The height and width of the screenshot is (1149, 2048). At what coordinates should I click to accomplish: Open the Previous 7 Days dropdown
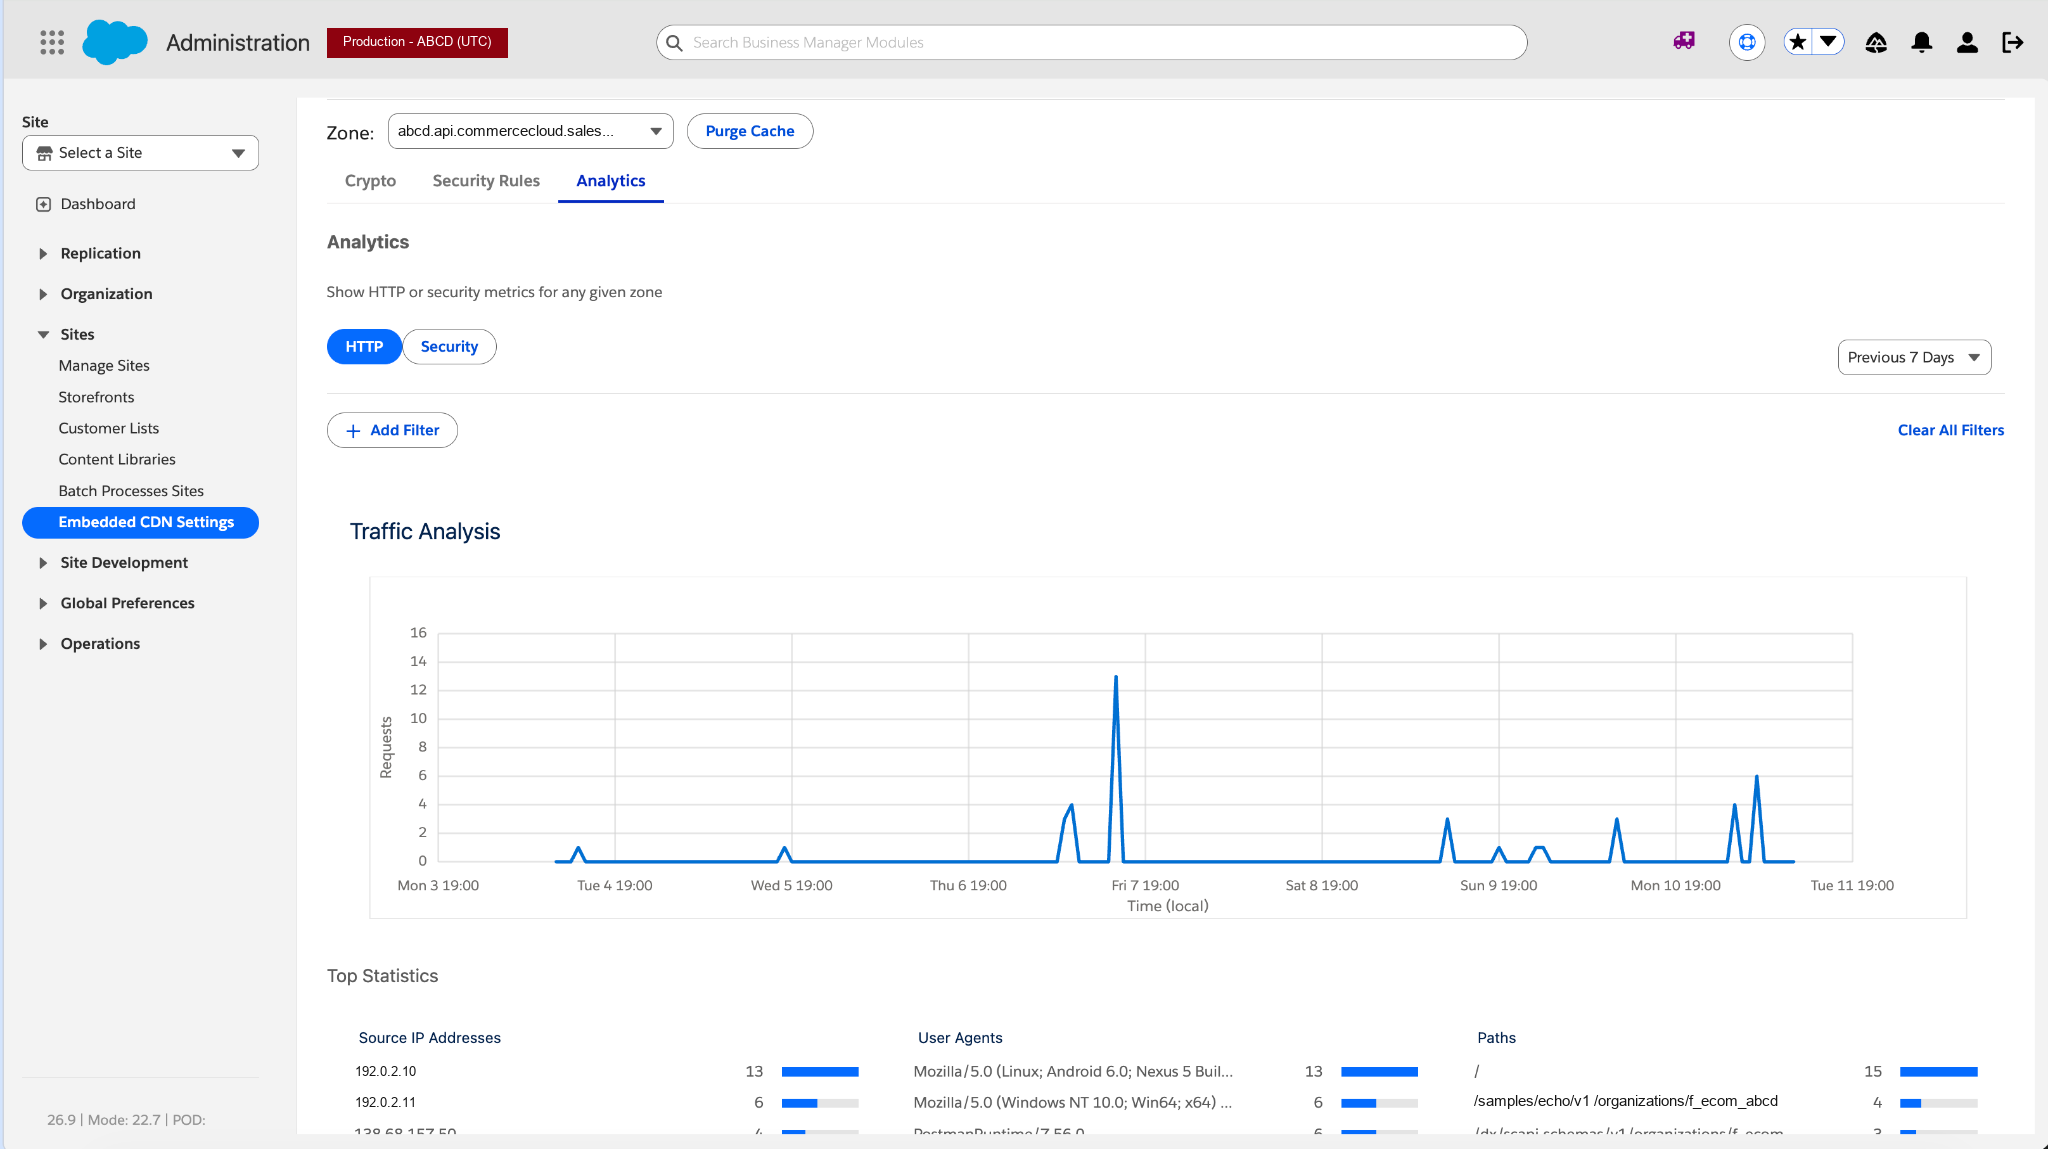1914,357
